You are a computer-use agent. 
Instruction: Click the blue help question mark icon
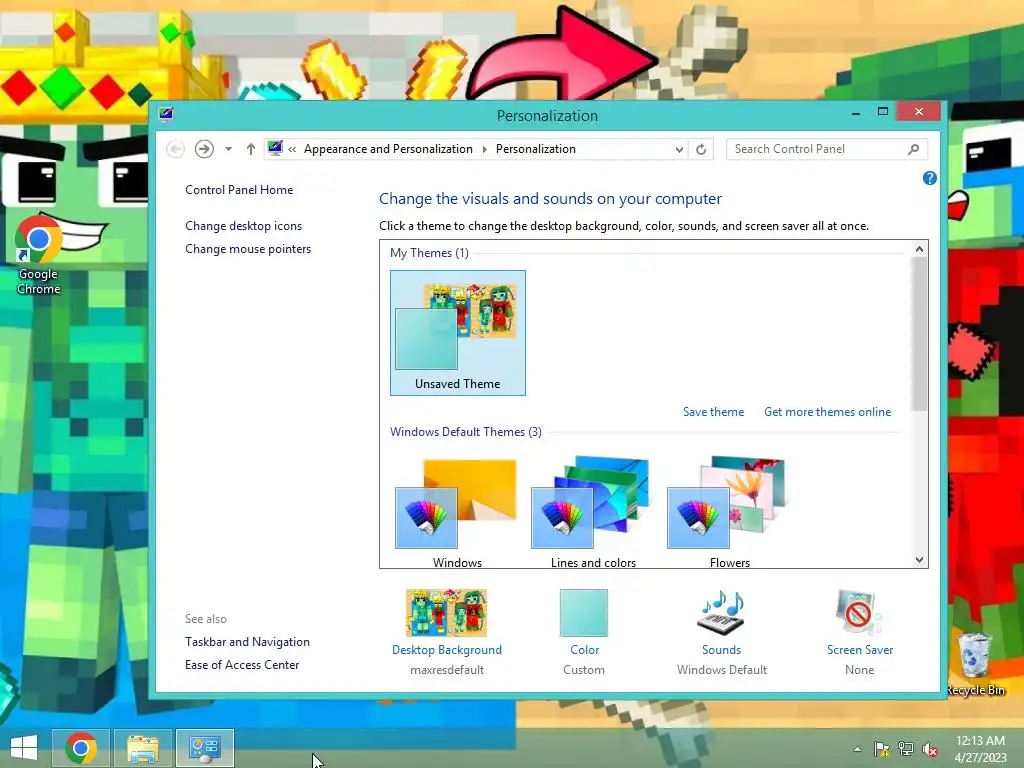pos(929,178)
